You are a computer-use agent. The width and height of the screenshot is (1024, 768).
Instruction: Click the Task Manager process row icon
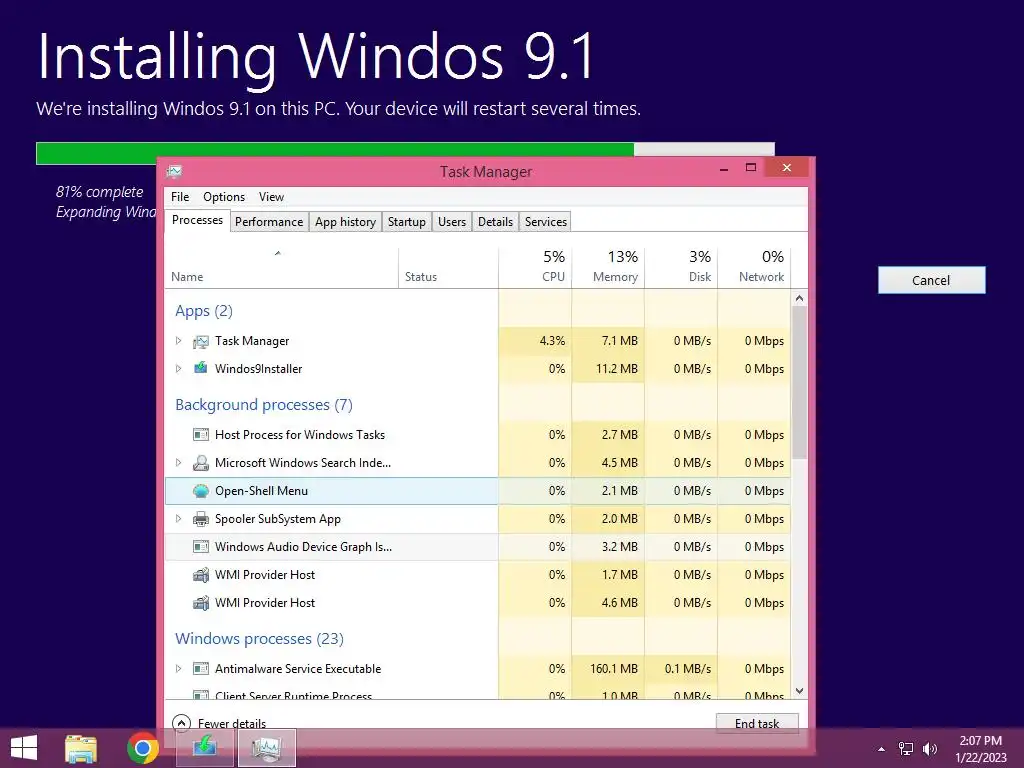tap(200, 341)
